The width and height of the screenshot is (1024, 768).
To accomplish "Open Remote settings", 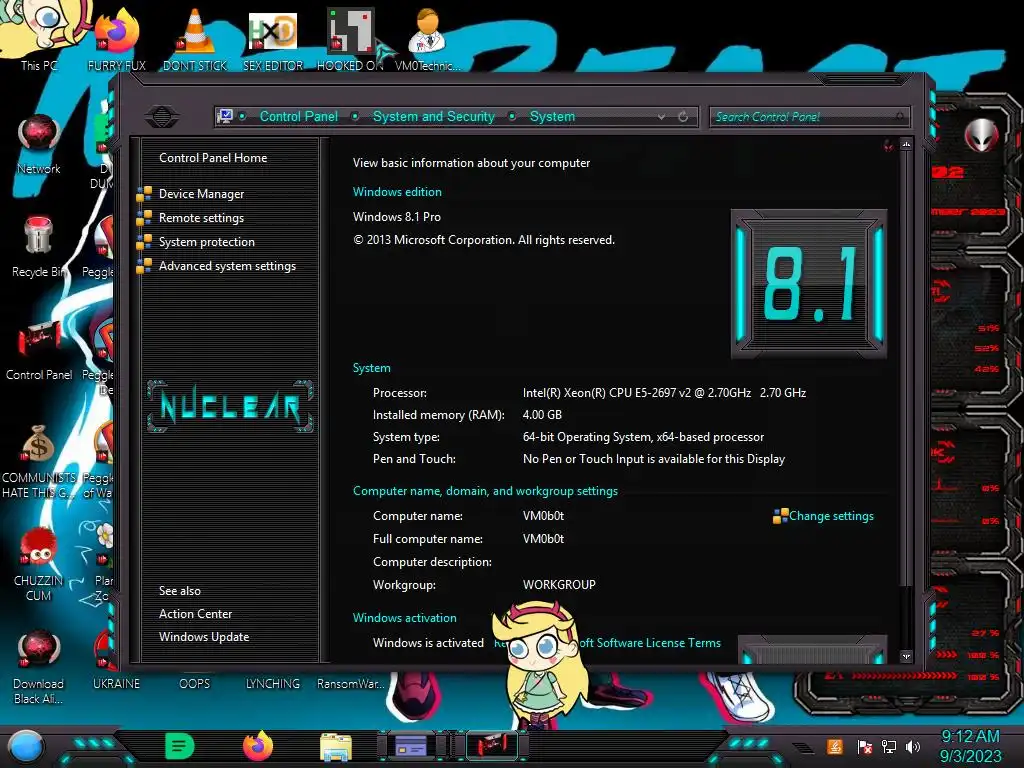I will [201, 218].
